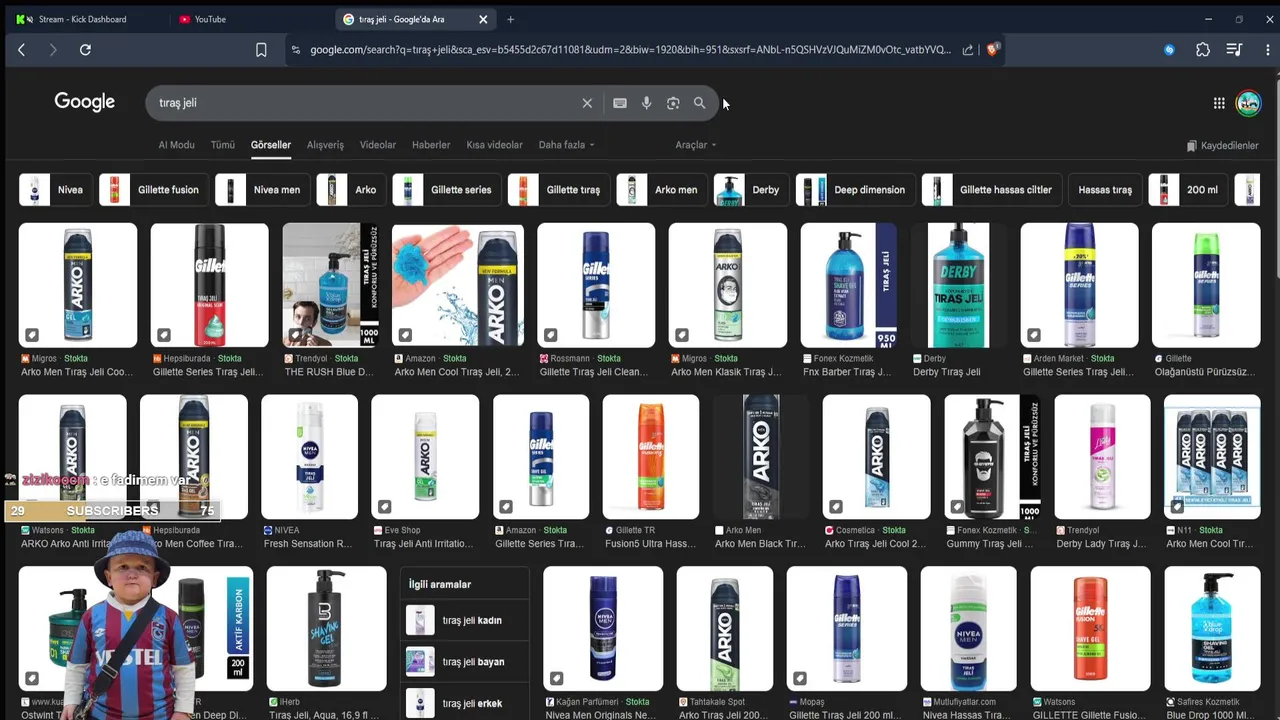Open the browser extensions puzzle icon
Screen dimensions: 1280x720
coord(1203,50)
